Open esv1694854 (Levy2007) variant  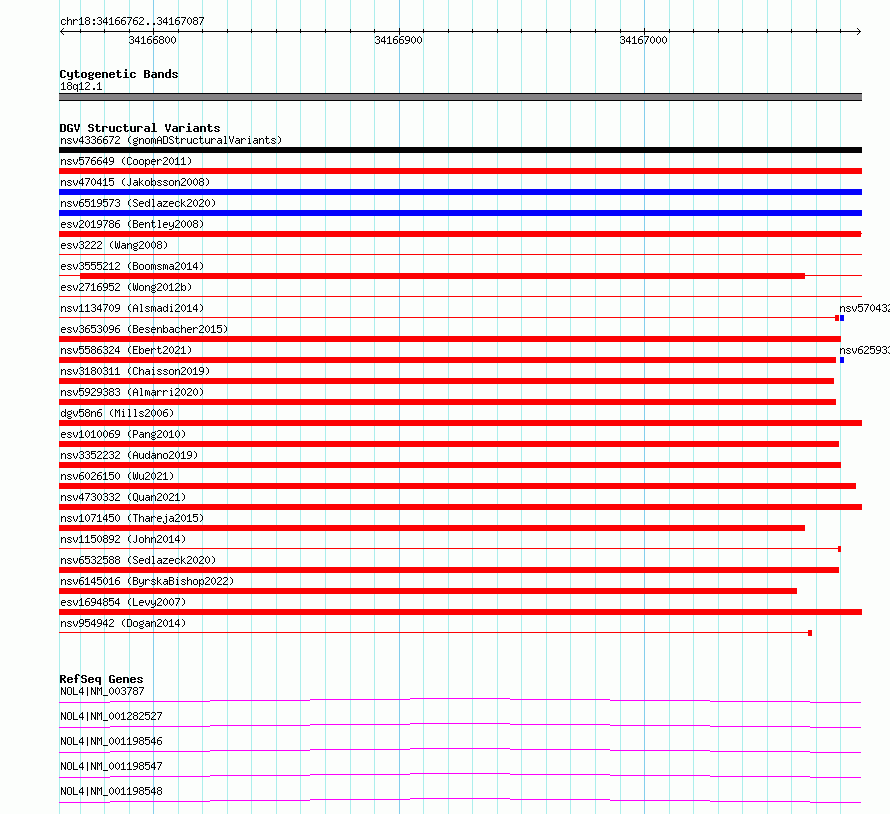click(x=123, y=602)
